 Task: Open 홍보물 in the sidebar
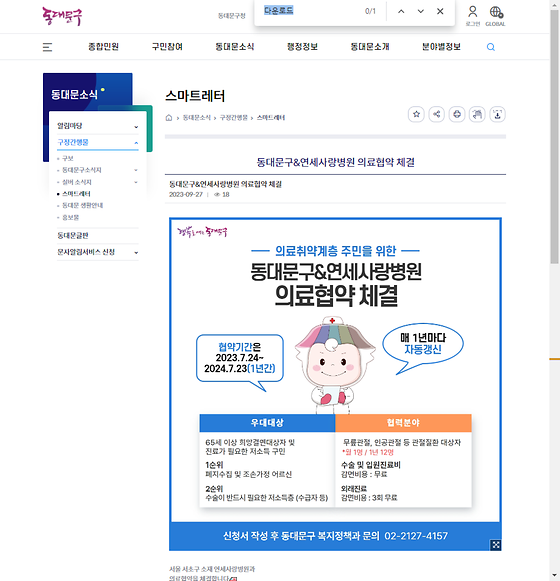70,218
